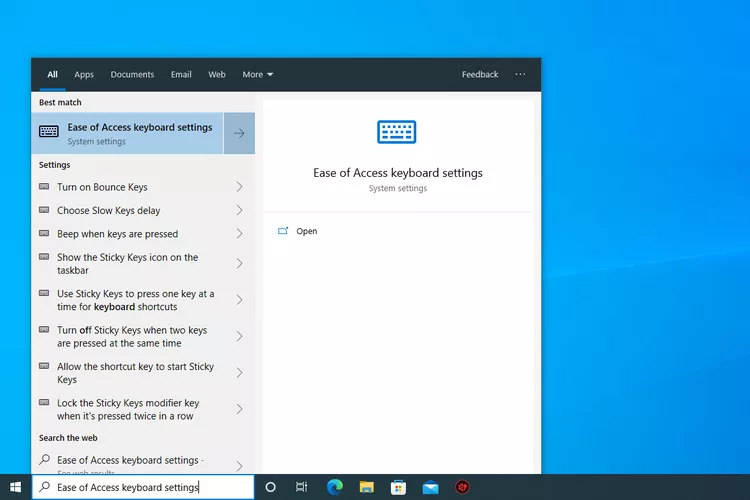Image resolution: width=750 pixels, height=500 pixels.
Task: Expand chevron for Allow the shortcut key result
Action: point(240,373)
